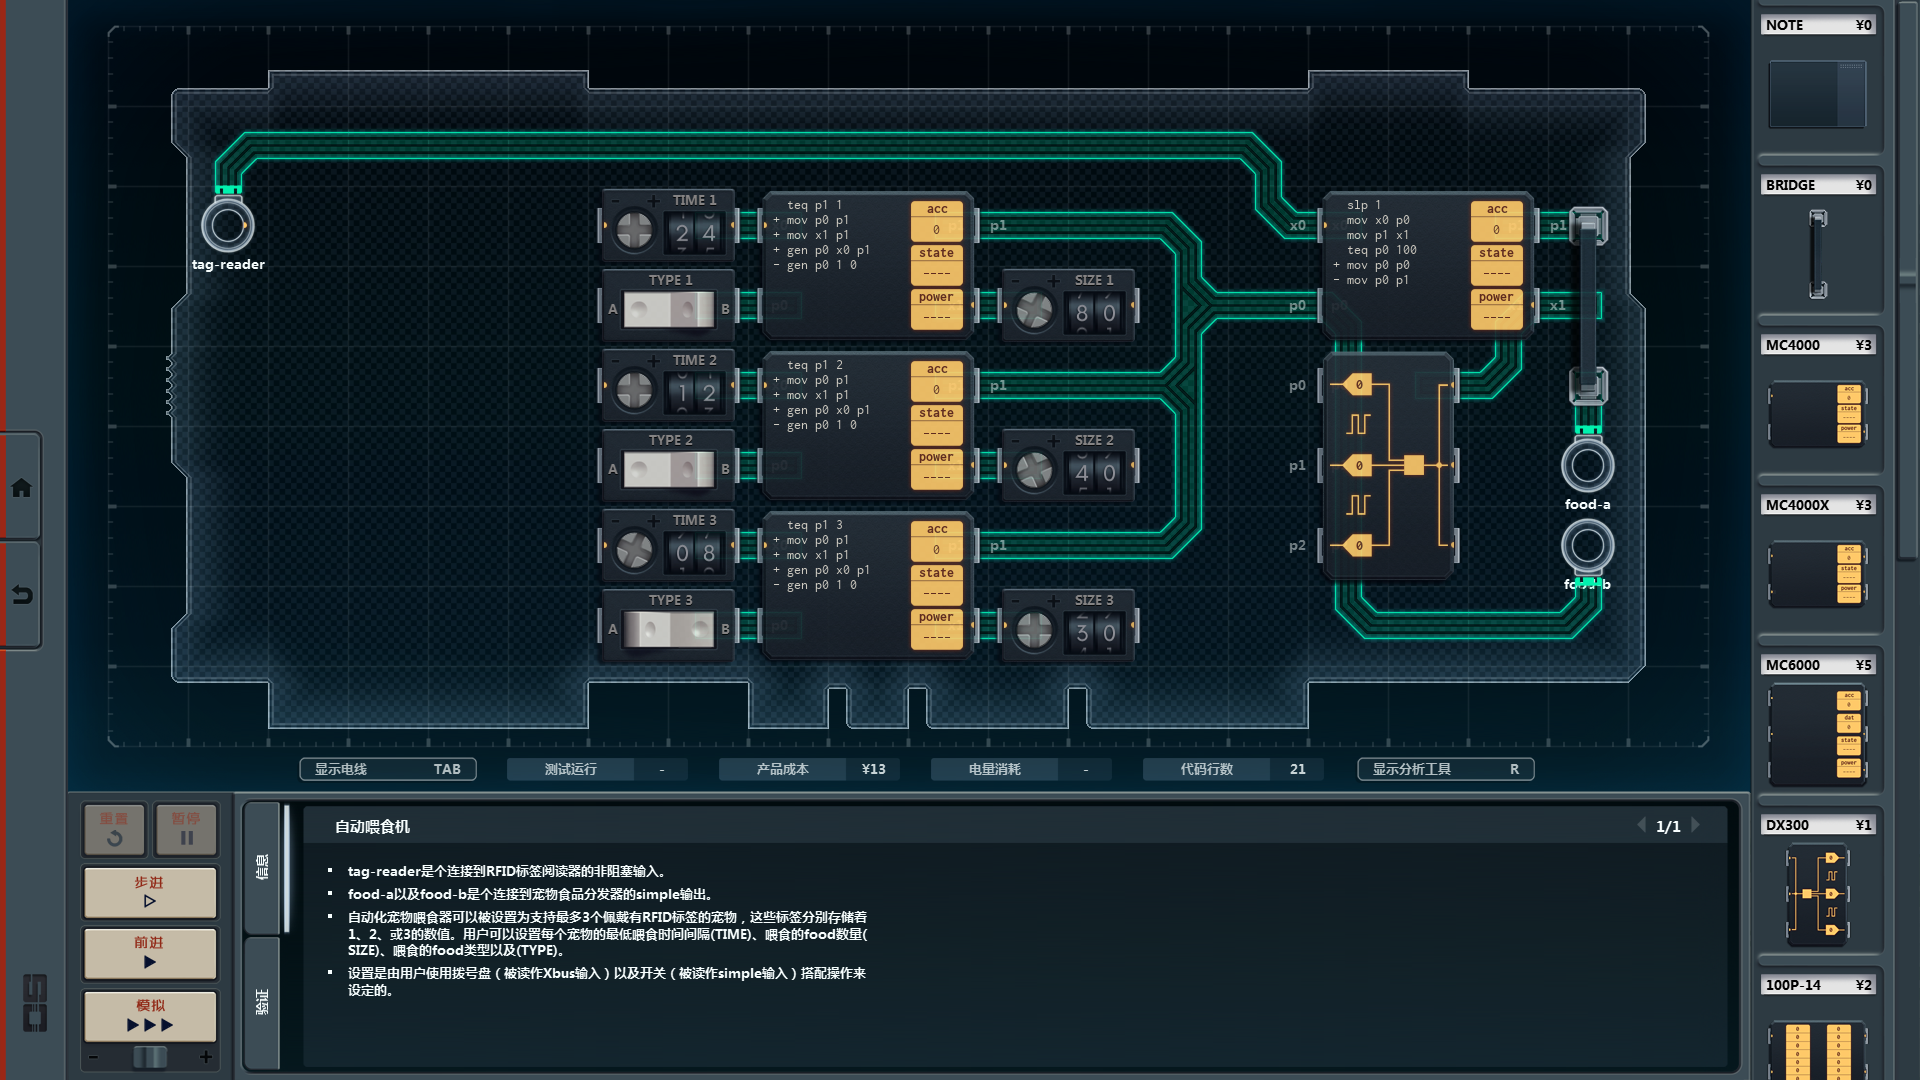The image size is (1920, 1080).
Task: Select the MC4000X part thumbnail
Action: tap(1816, 574)
